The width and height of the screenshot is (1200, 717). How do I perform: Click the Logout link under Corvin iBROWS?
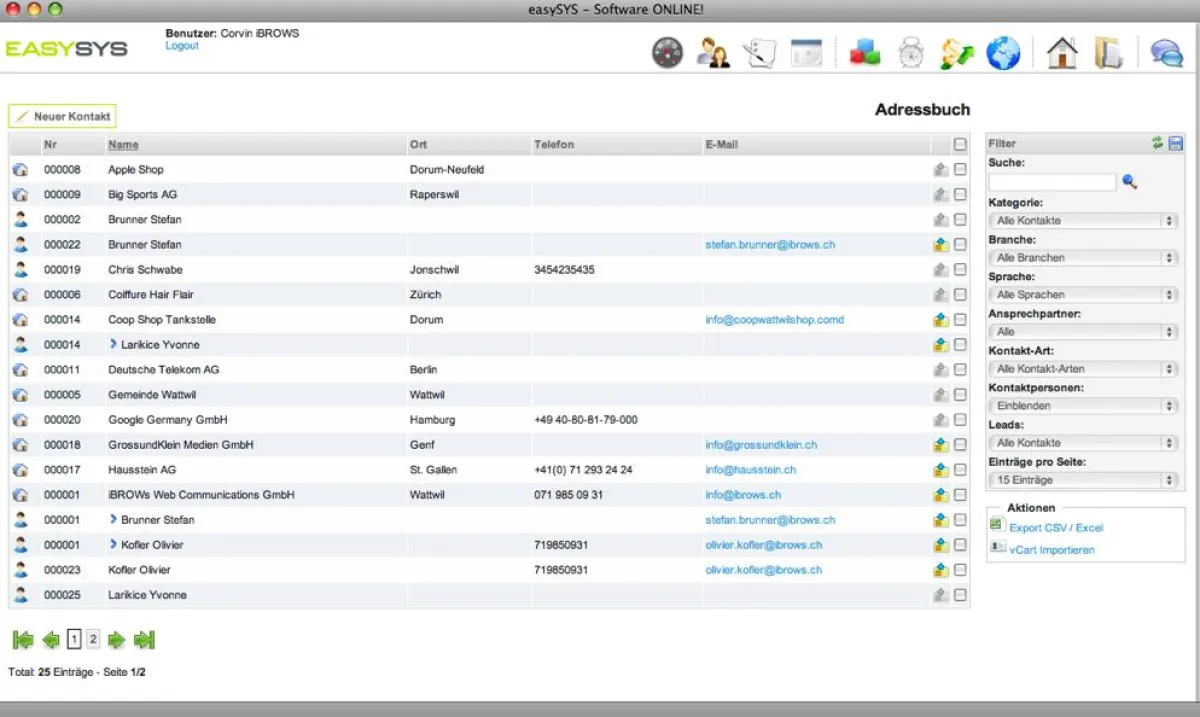(182, 45)
